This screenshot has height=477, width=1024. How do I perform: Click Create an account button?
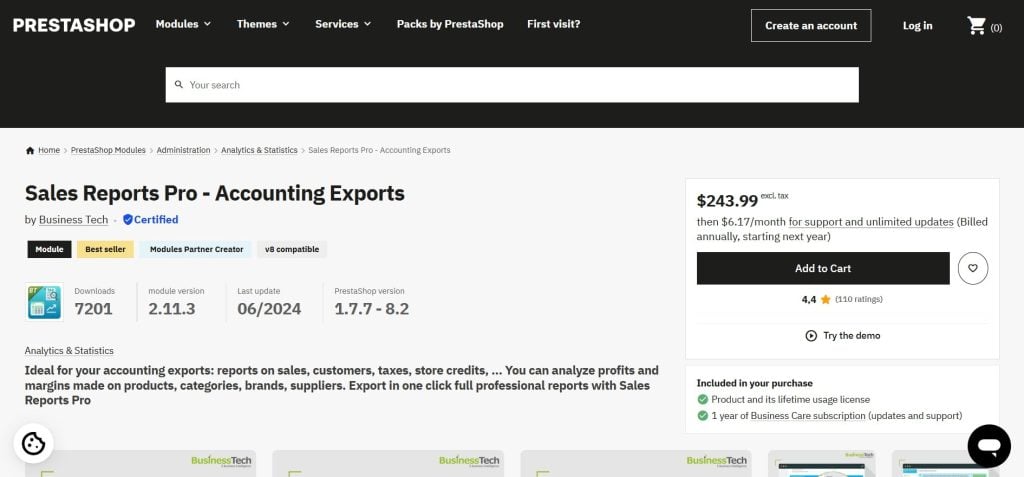(811, 25)
